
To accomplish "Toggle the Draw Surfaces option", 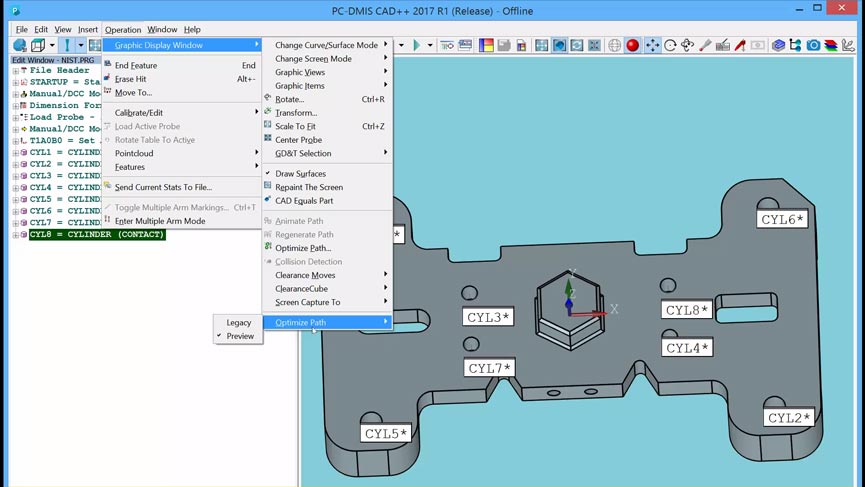I will click(x=300, y=174).
